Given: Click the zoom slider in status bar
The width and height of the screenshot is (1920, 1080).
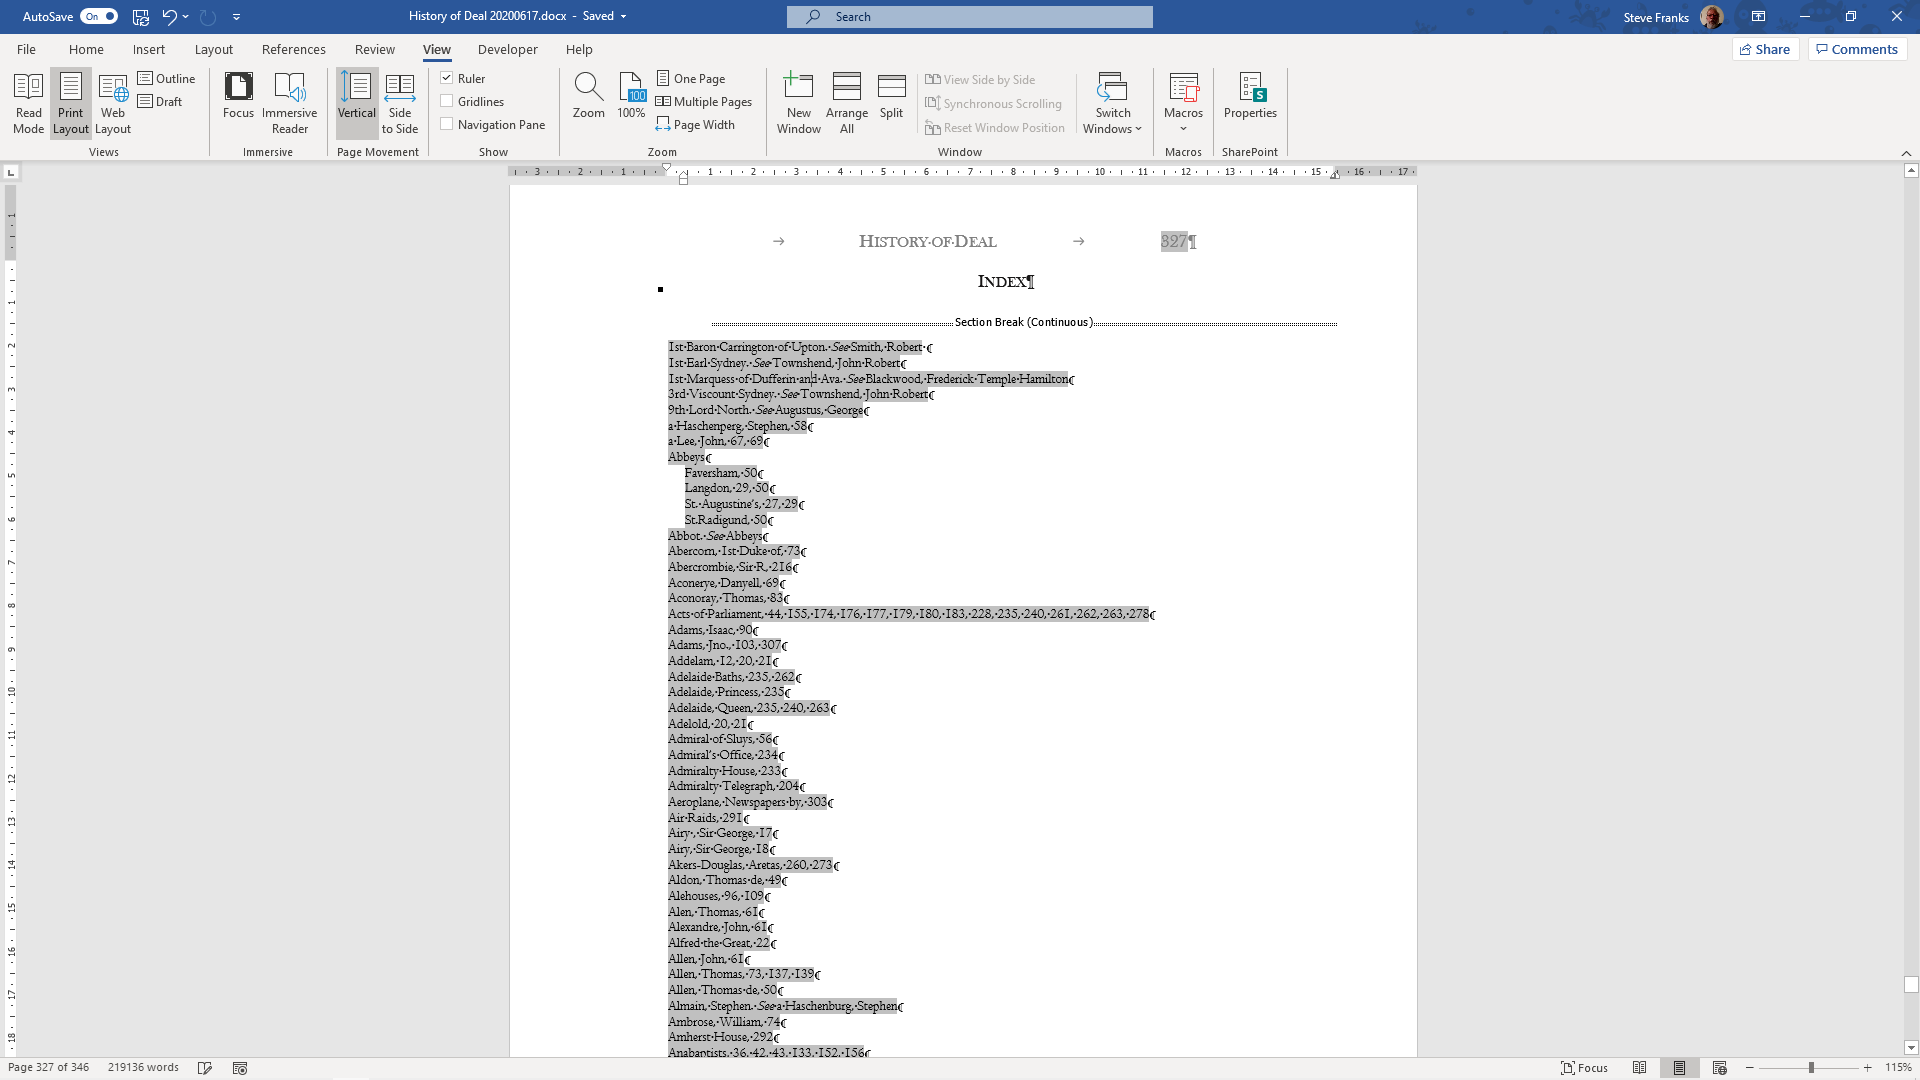Looking at the screenshot, I should 1810,1068.
